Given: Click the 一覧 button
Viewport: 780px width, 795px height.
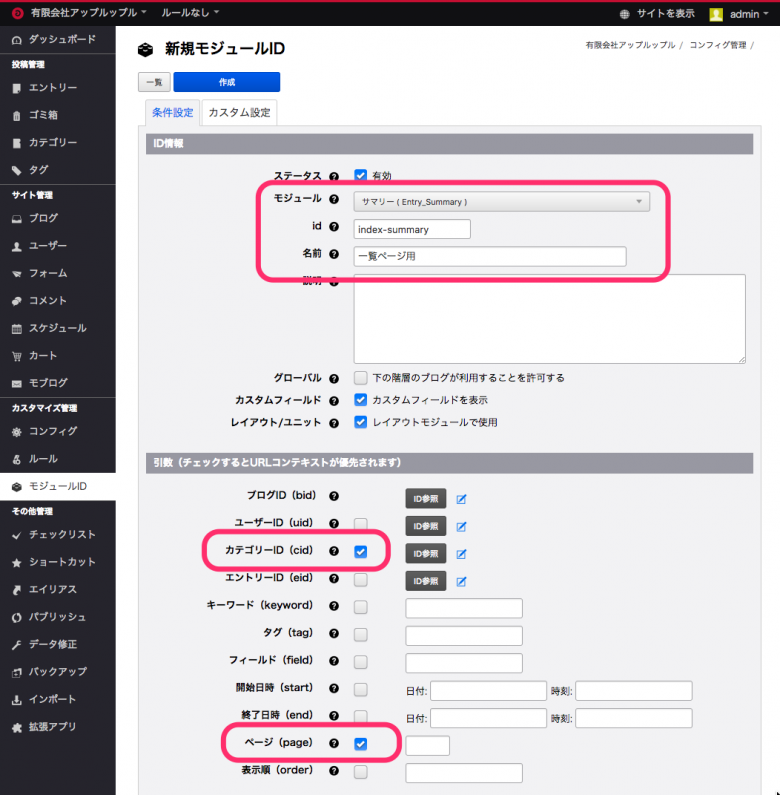Looking at the screenshot, I should [x=153, y=82].
